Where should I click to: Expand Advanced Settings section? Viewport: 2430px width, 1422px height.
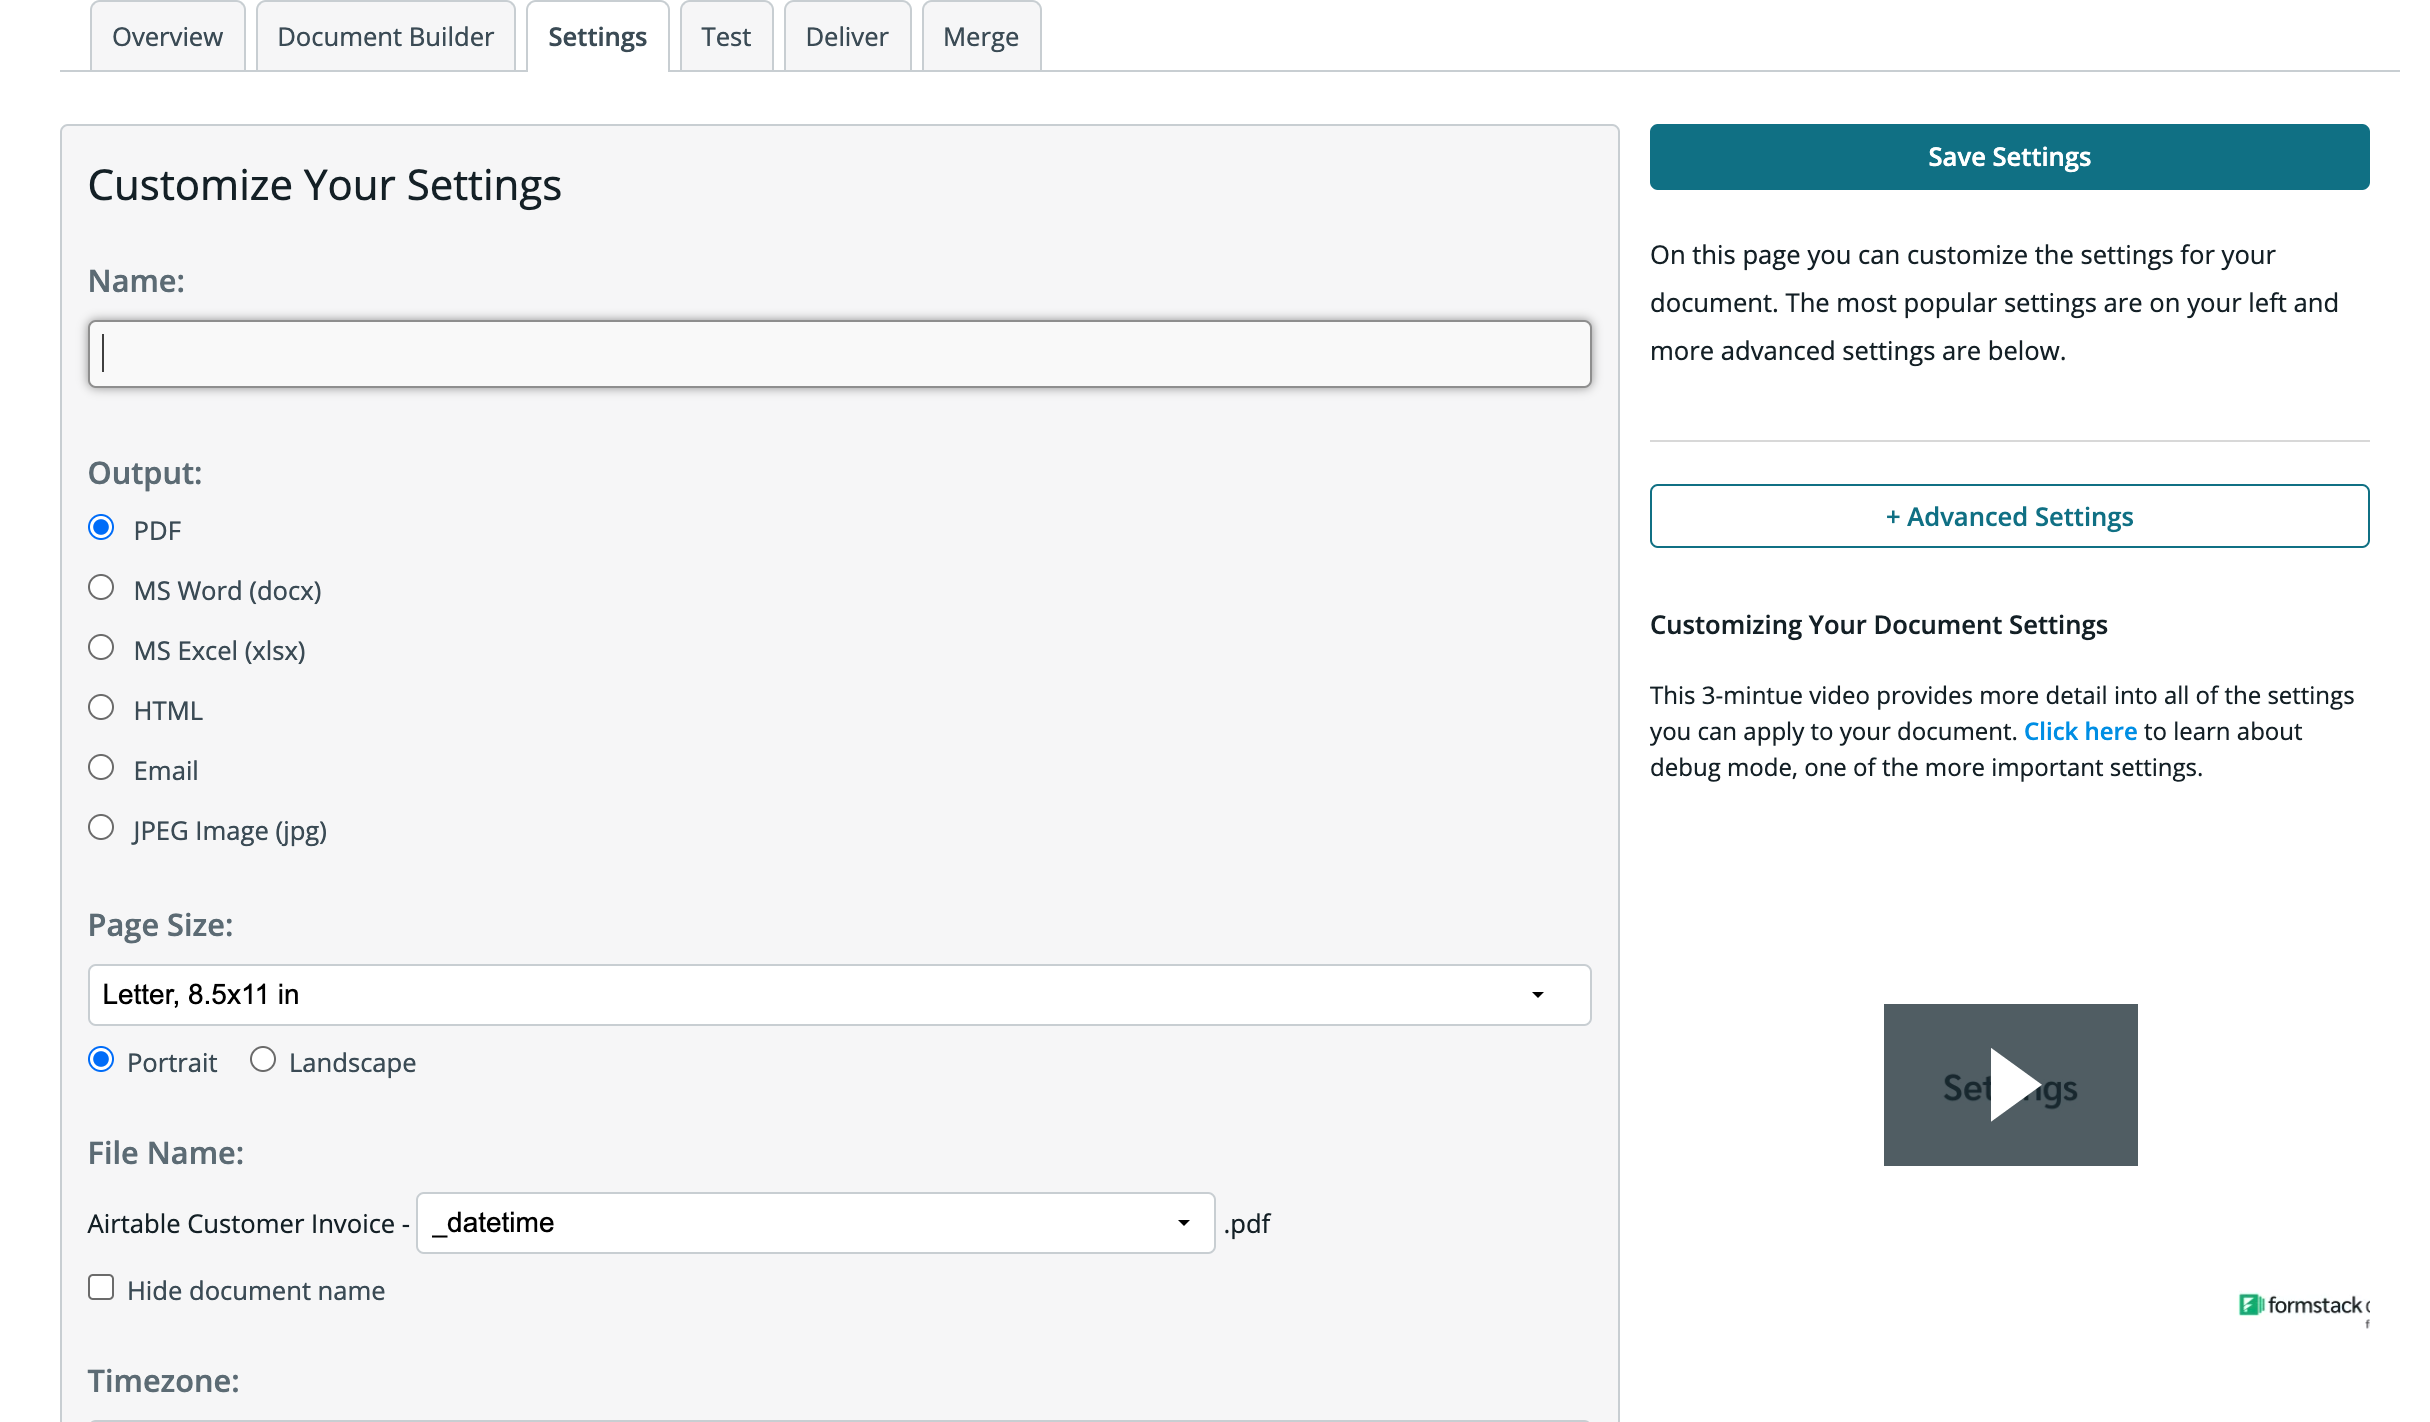(x=2008, y=516)
